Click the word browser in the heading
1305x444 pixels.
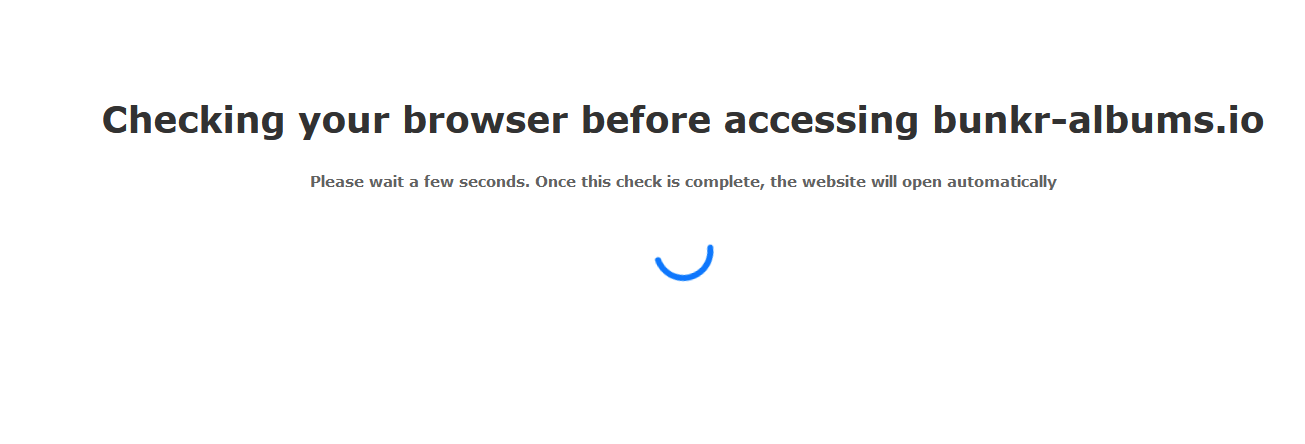click(x=485, y=120)
